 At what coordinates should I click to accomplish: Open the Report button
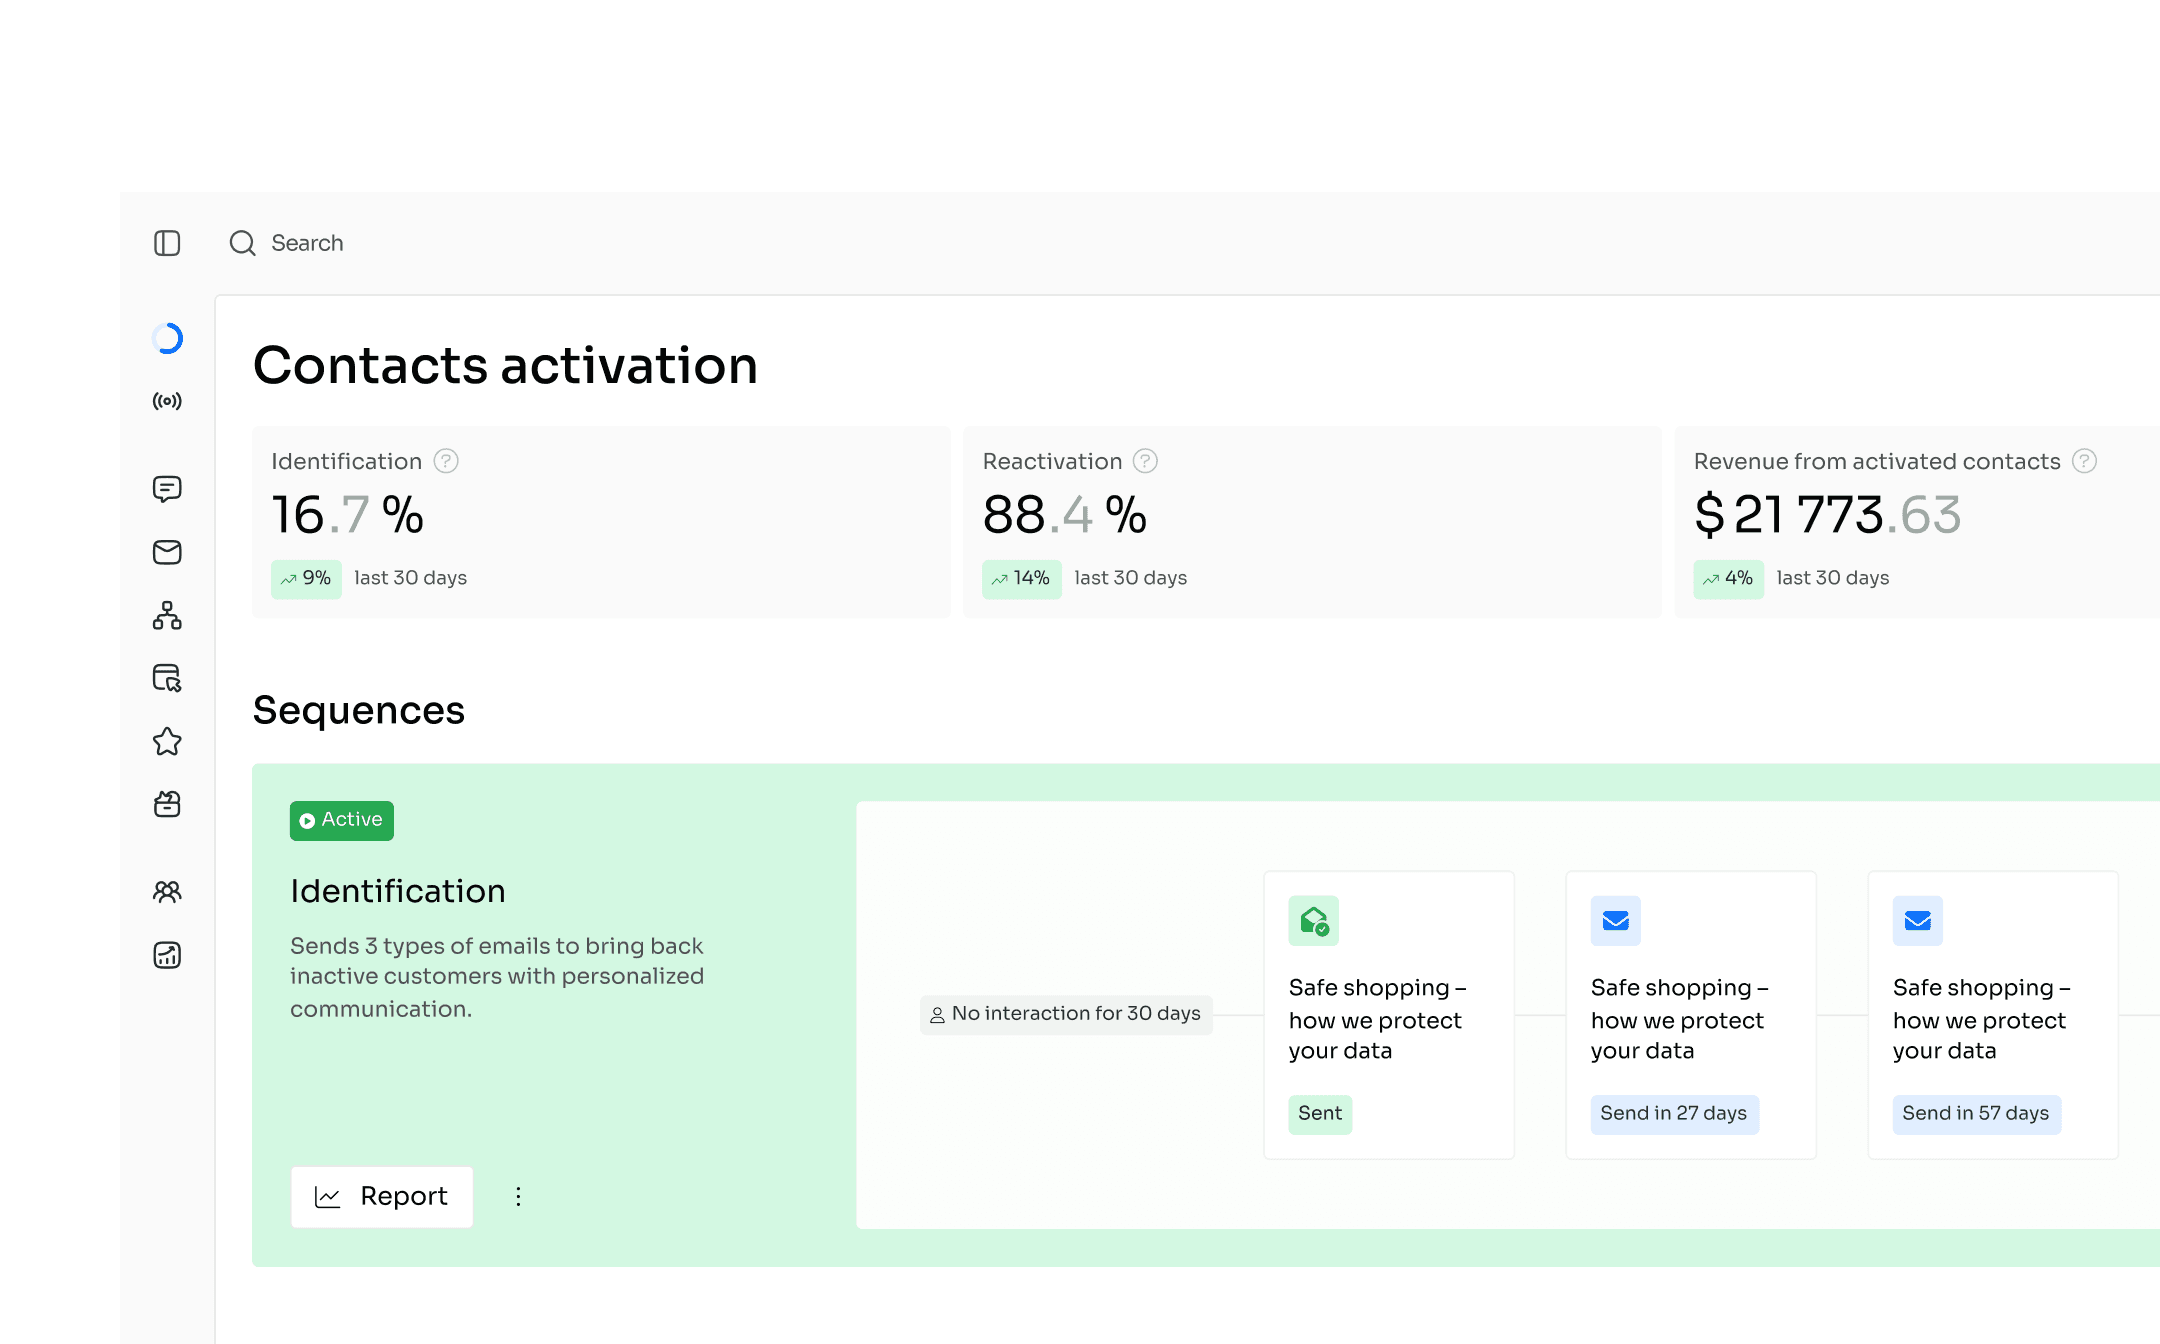[382, 1197]
